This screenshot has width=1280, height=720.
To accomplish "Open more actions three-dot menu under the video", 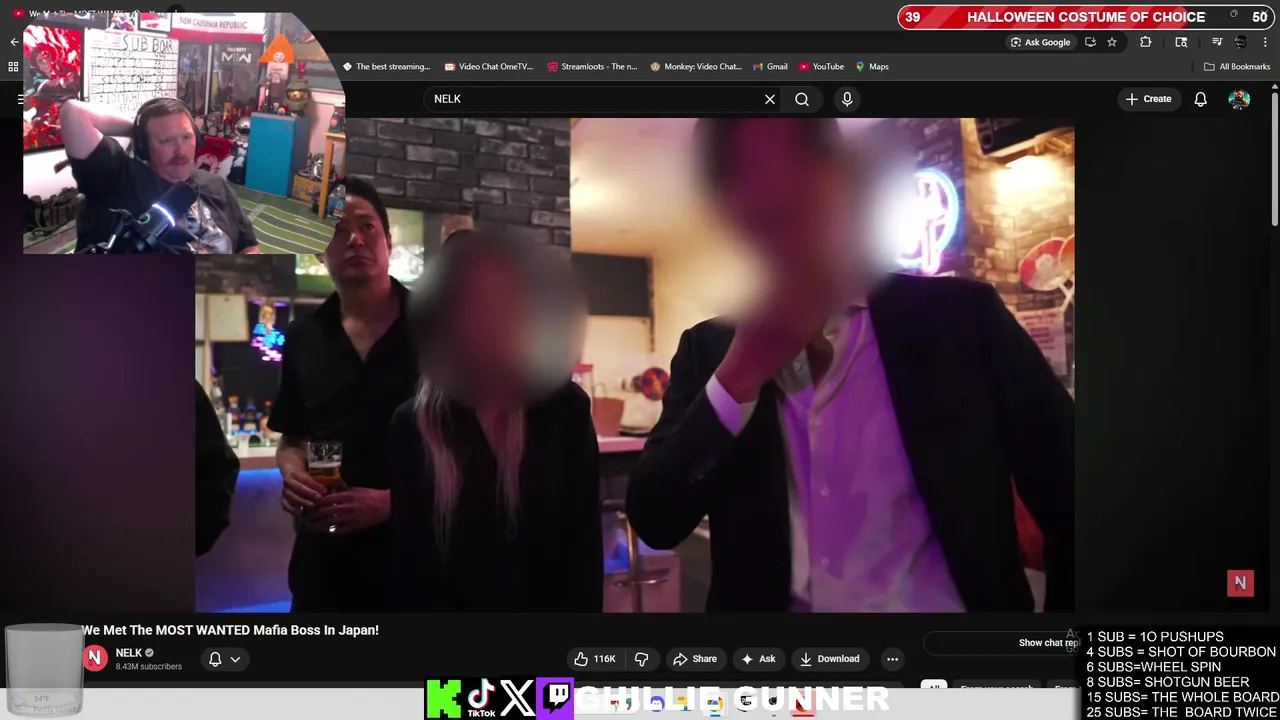I will coord(892,659).
